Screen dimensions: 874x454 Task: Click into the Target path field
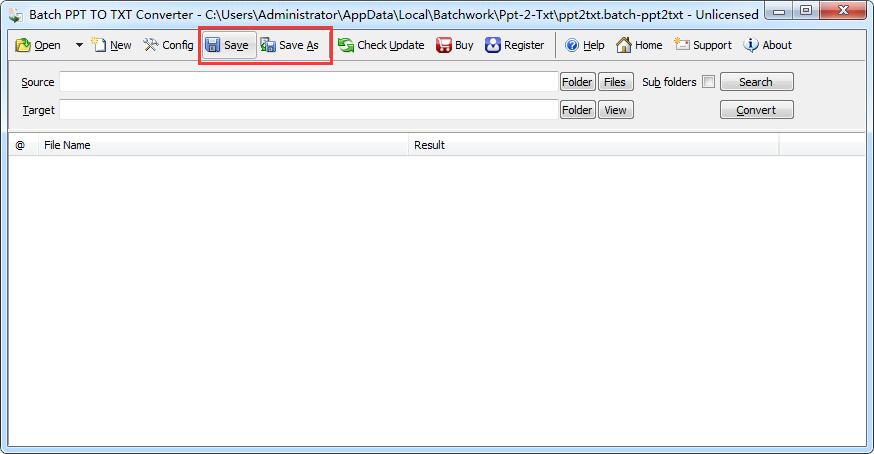(308, 110)
